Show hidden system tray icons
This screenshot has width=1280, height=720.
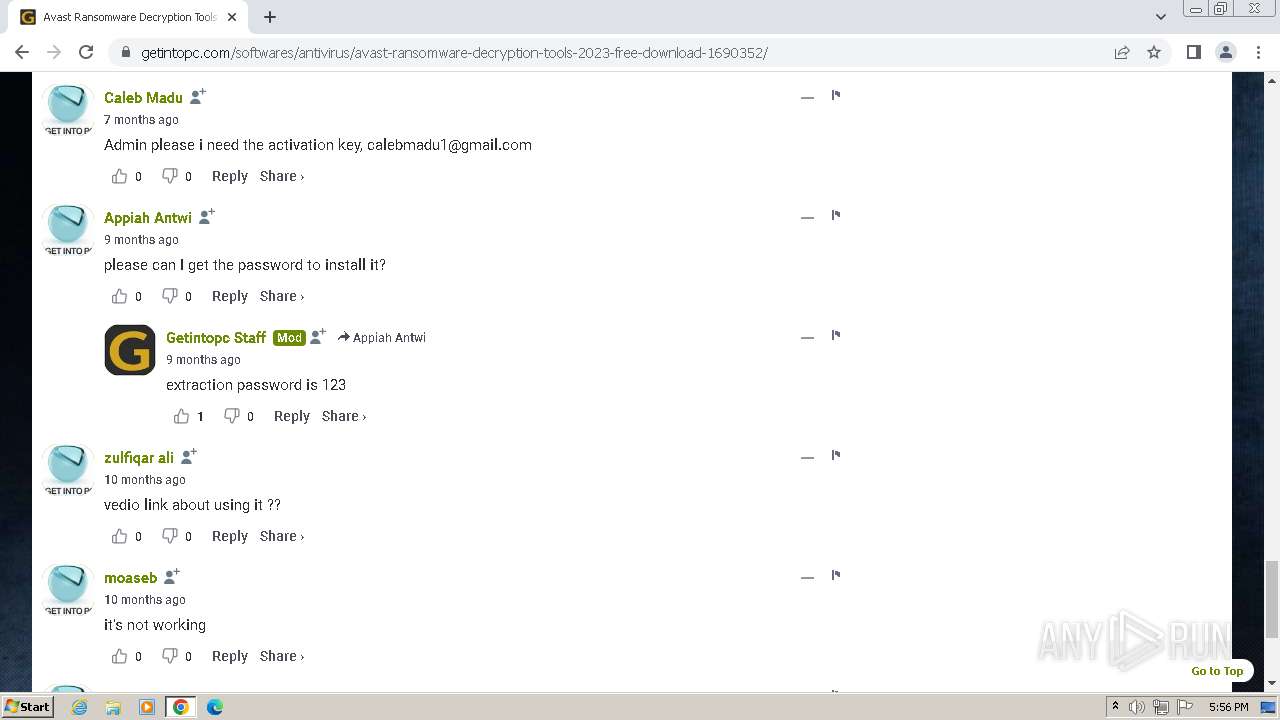[1115, 707]
